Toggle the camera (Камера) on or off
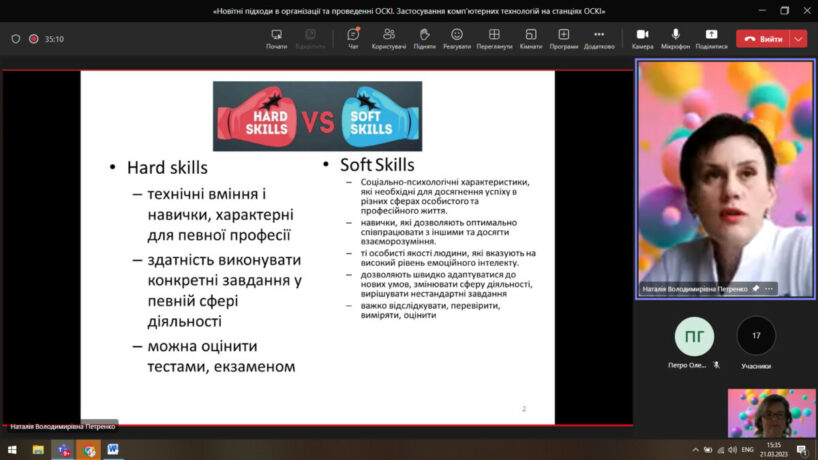This screenshot has height=460, width=818. tap(642, 38)
